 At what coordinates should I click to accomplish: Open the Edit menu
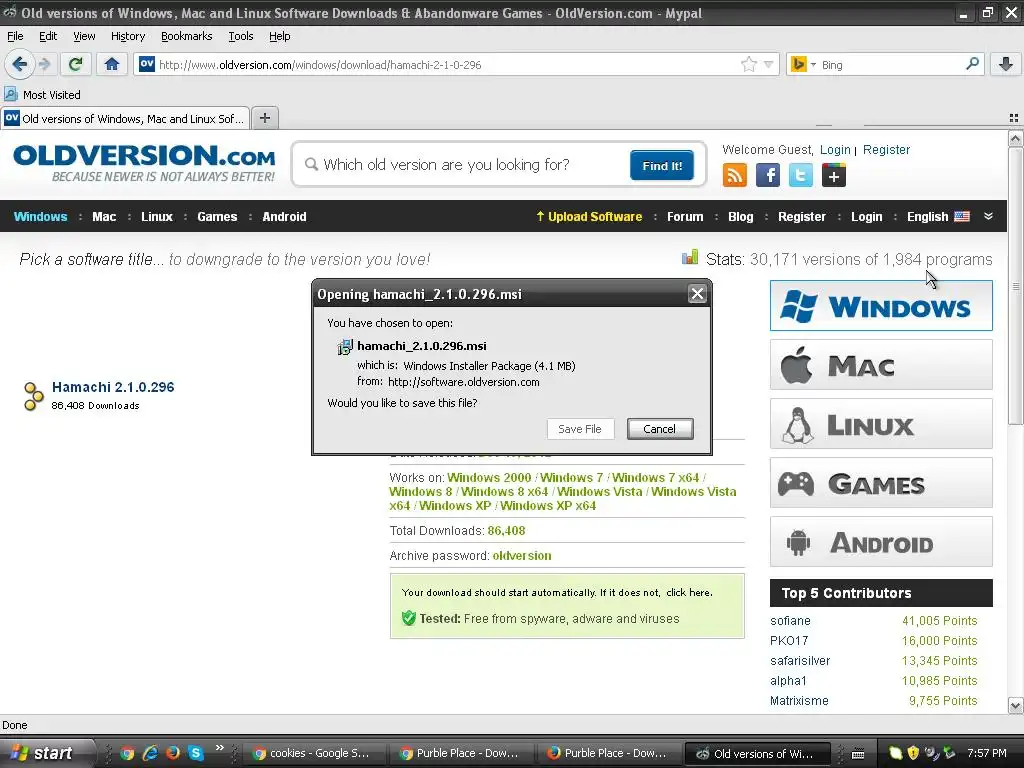click(48, 36)
